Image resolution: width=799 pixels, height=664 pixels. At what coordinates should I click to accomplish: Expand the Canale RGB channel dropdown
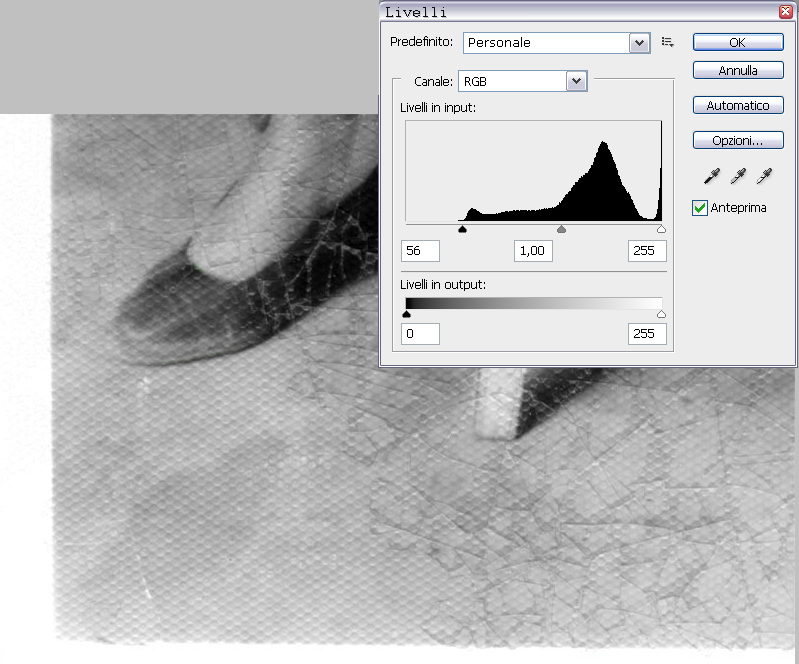(575, 82)
